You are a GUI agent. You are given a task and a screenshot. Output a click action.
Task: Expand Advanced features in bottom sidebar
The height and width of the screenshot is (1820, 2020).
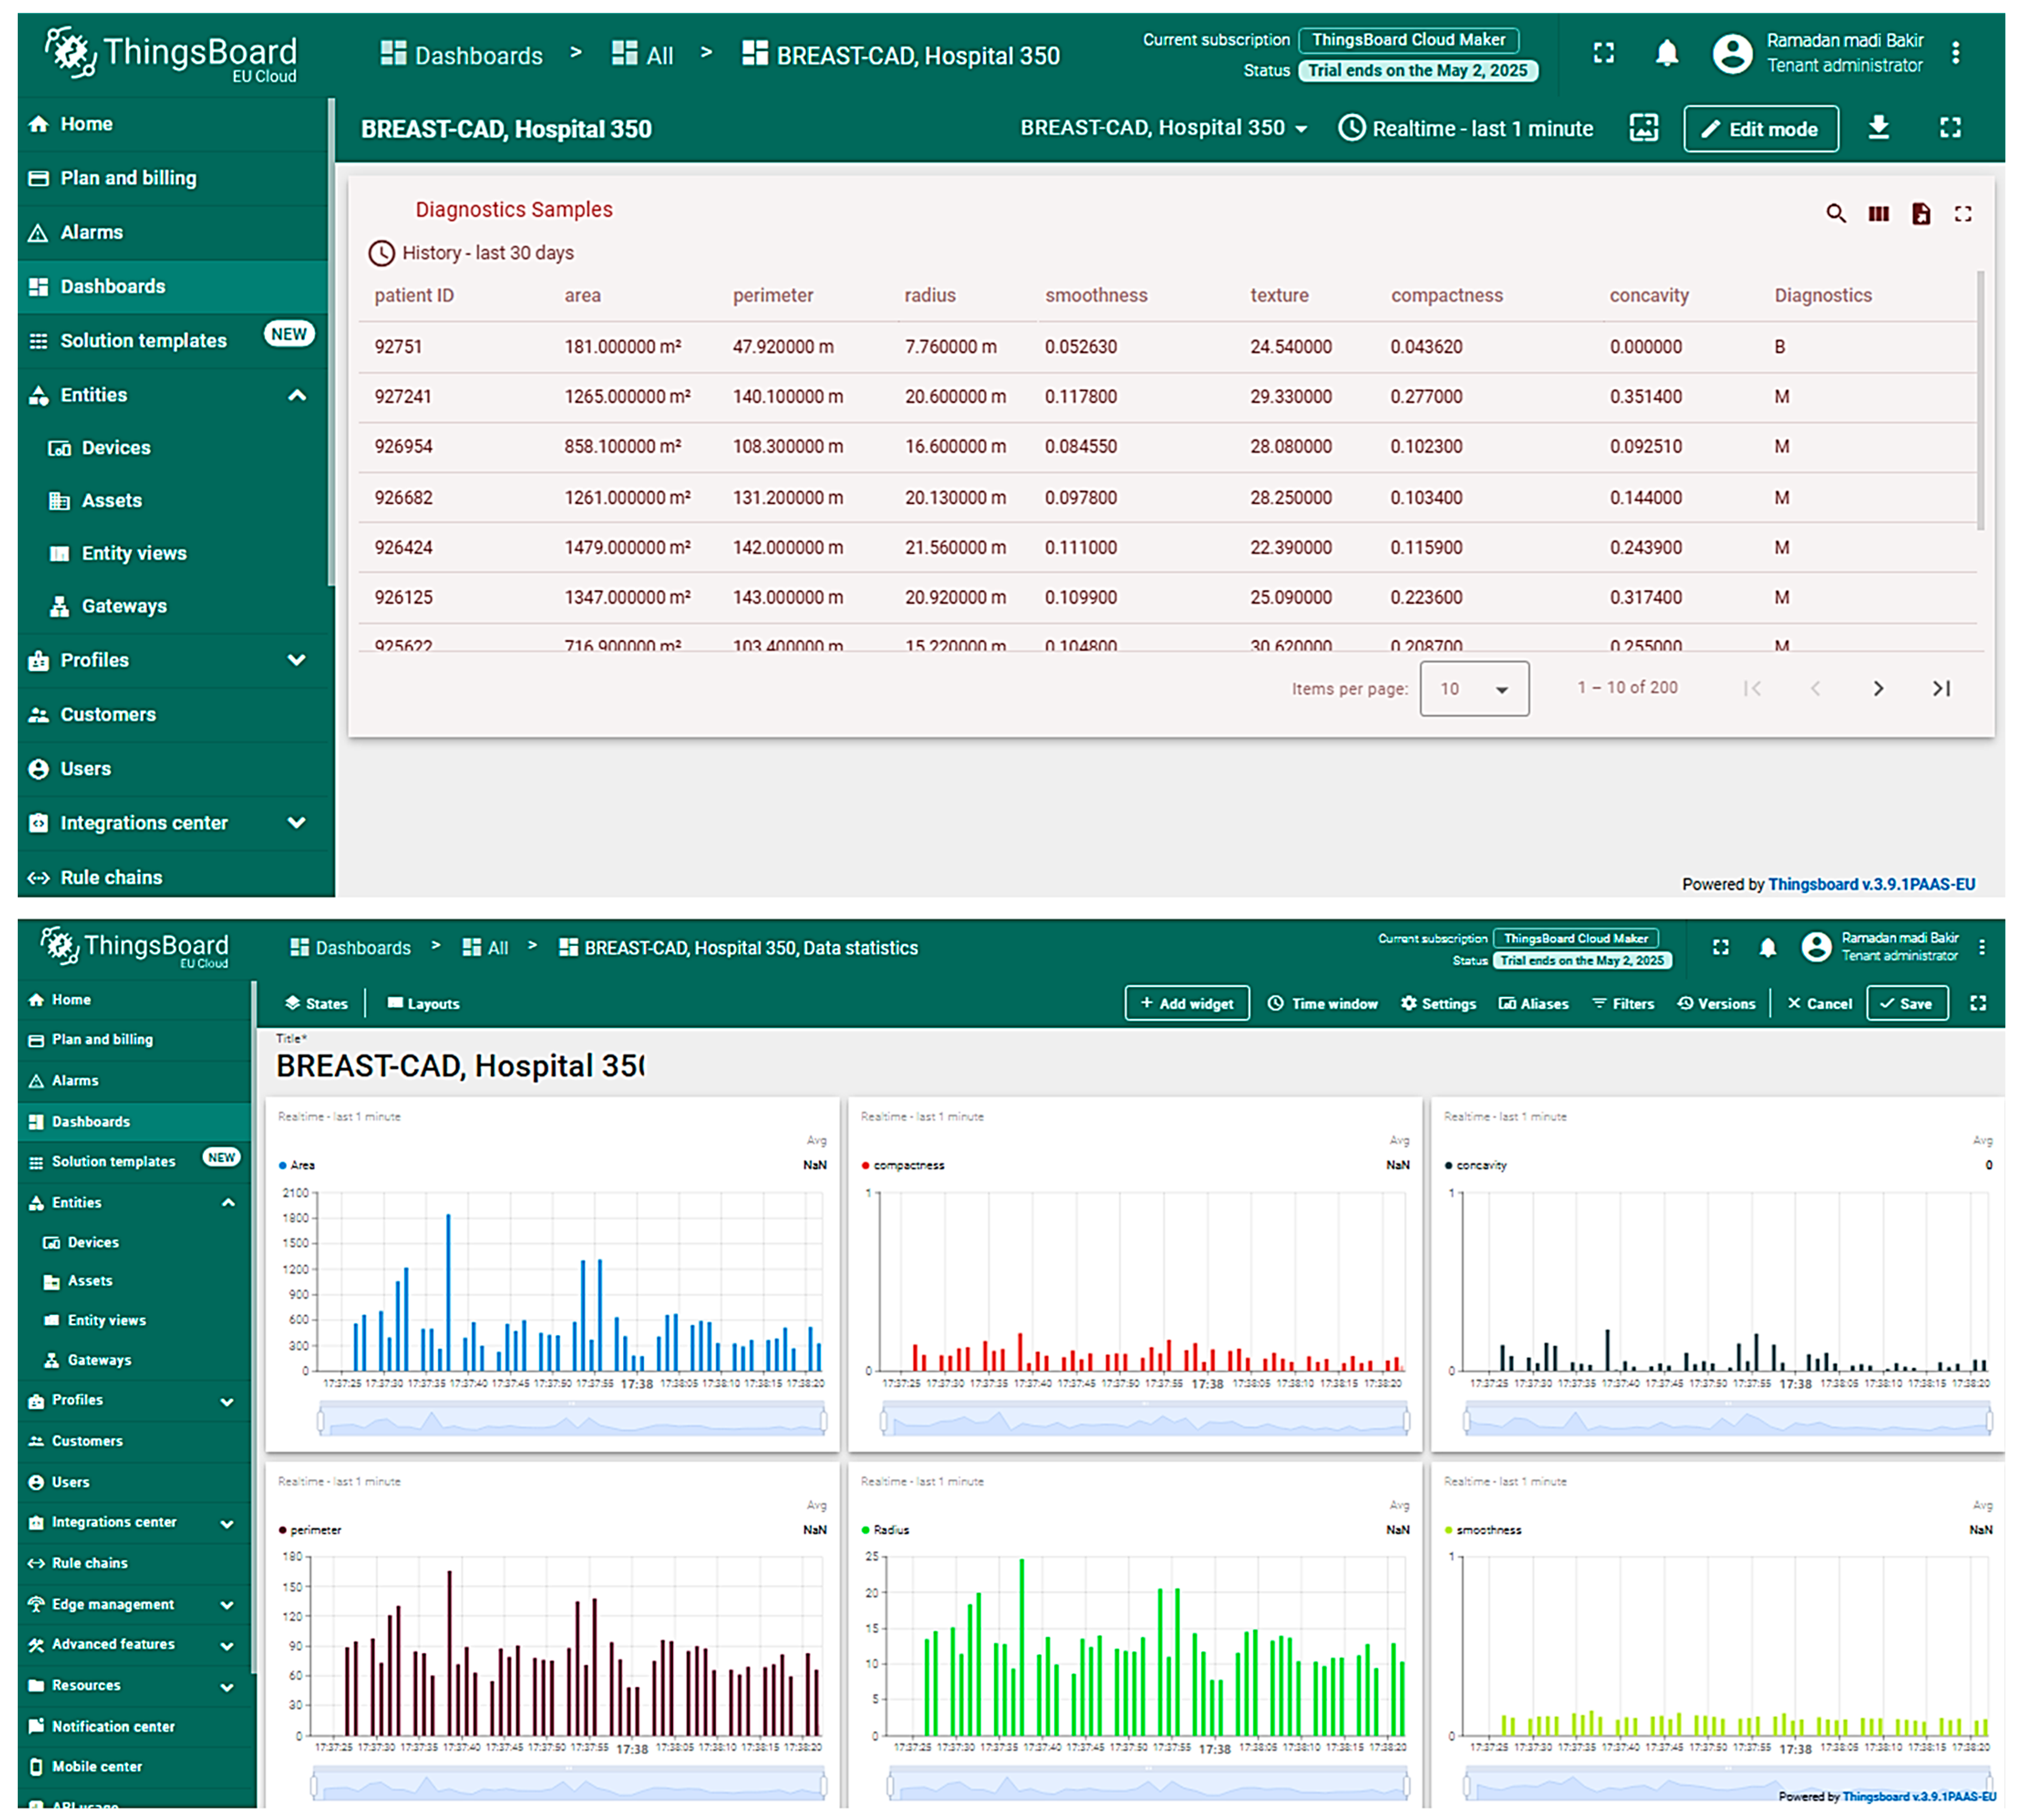point(227,1646)
